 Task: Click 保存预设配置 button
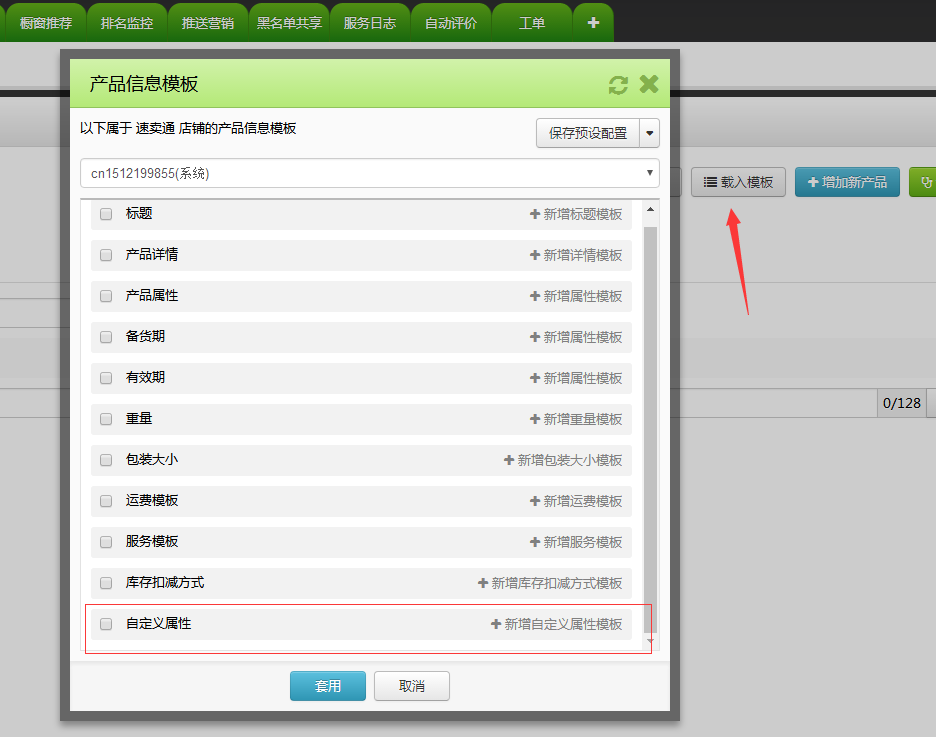point(588,133)
